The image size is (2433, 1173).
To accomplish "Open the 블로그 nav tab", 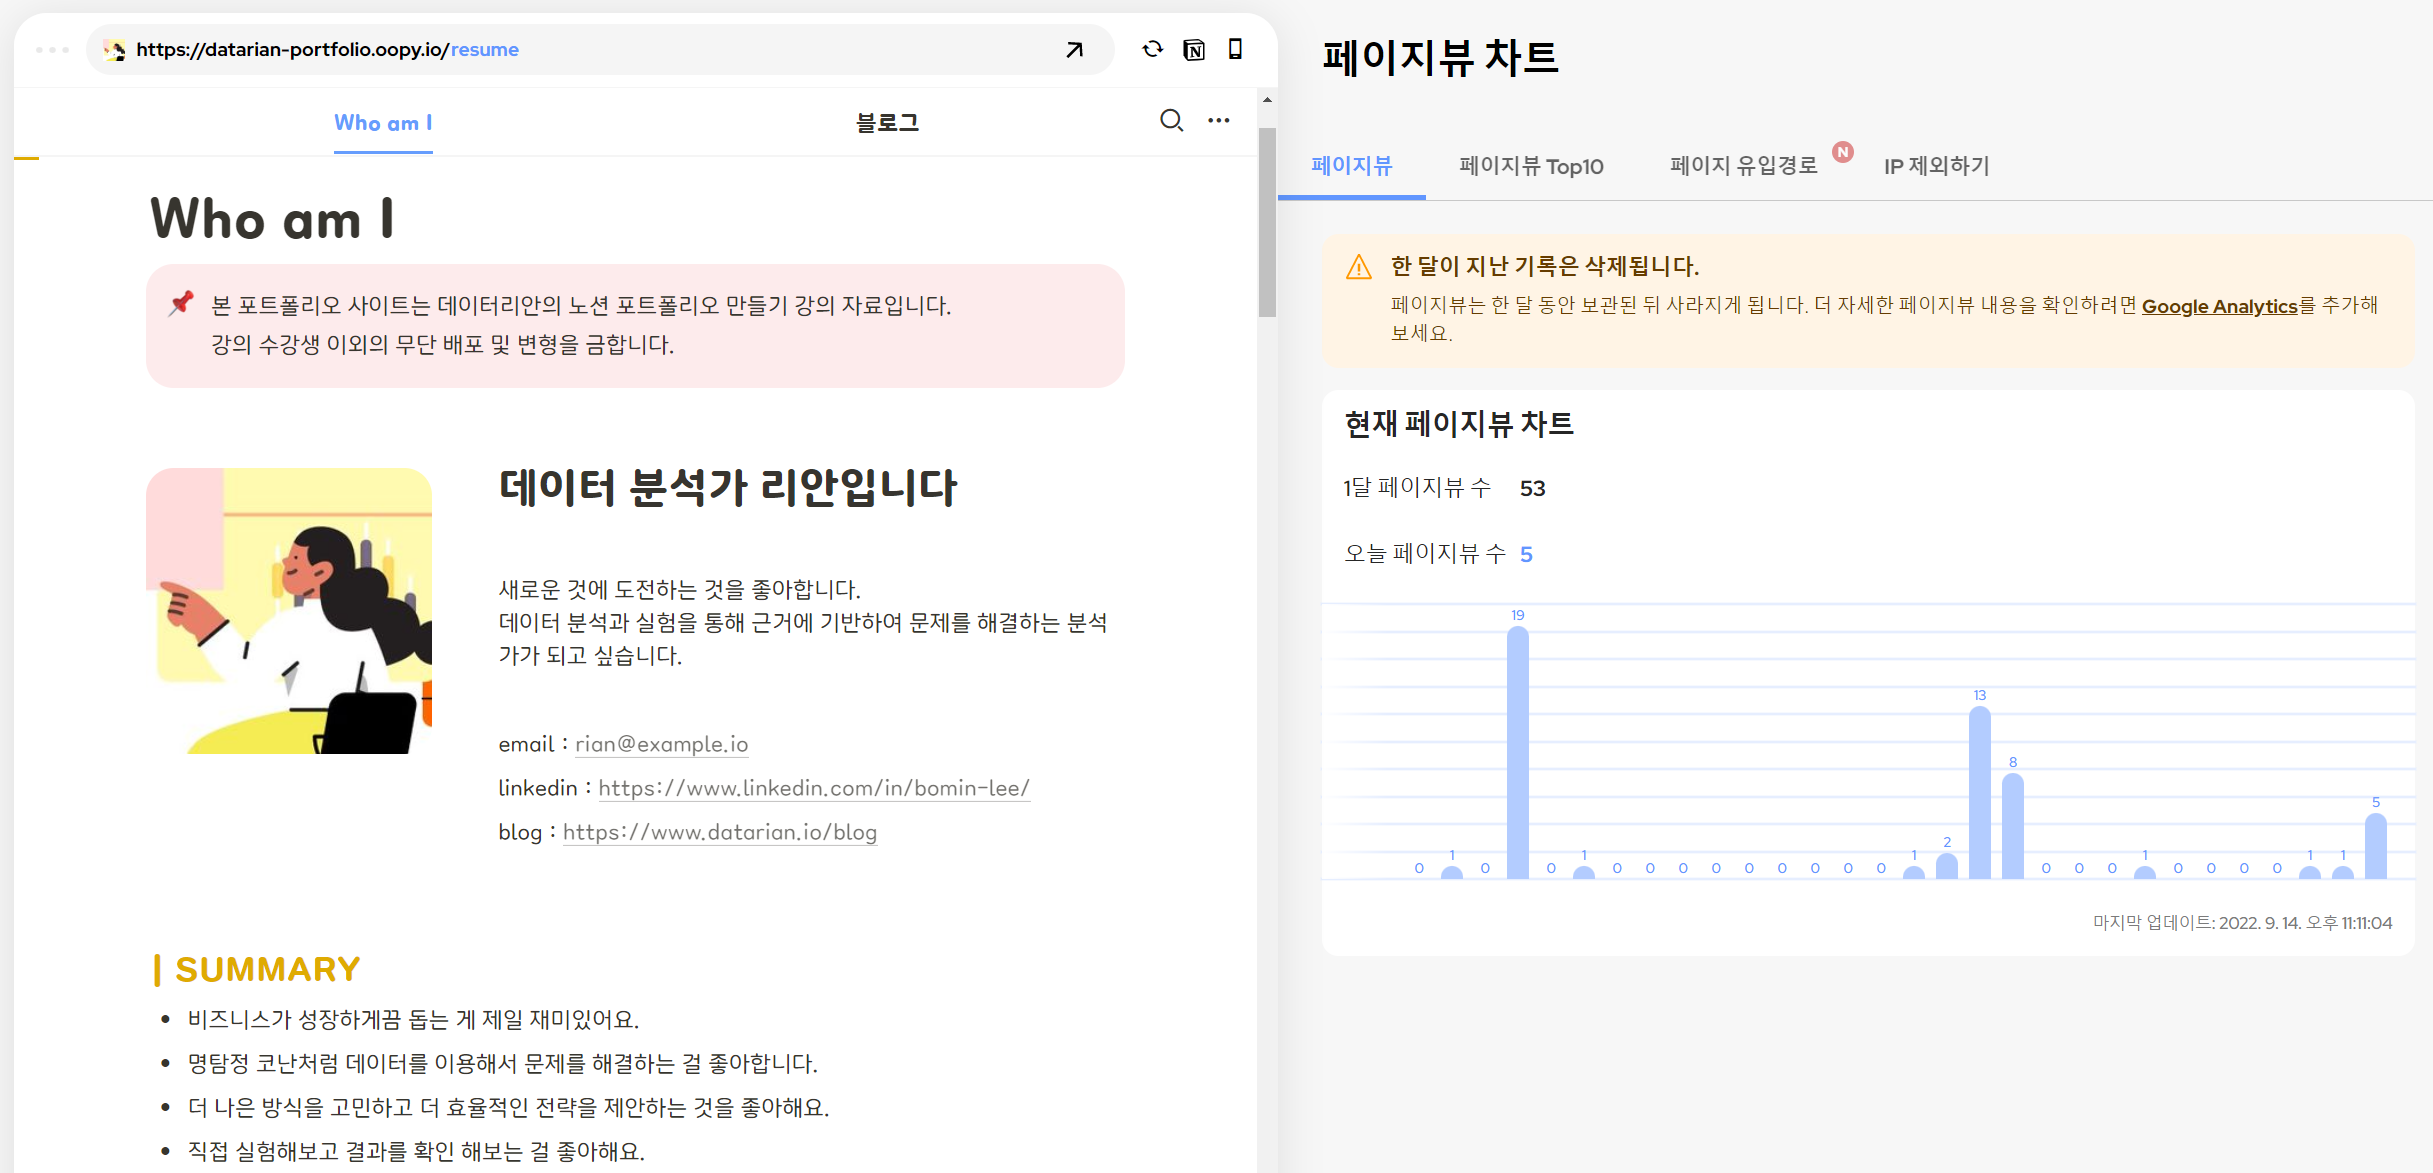I will 887,123.
